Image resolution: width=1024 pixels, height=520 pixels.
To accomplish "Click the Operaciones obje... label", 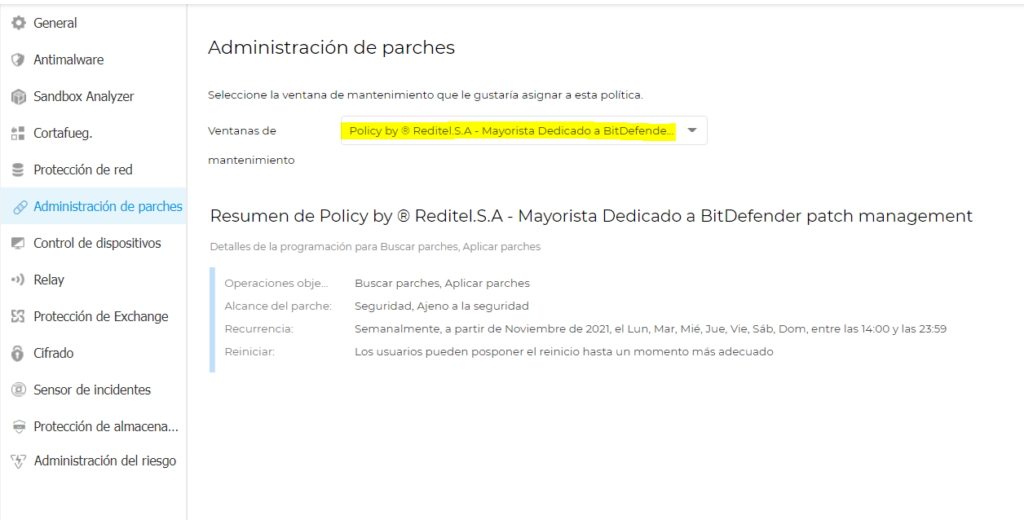I will tap(277, 284).
